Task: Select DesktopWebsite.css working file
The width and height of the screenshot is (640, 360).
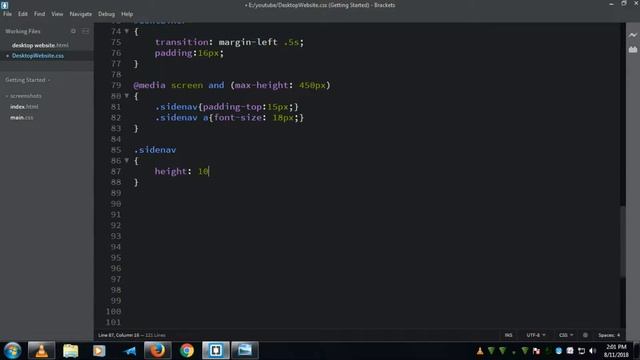Action: click(38, 56)
